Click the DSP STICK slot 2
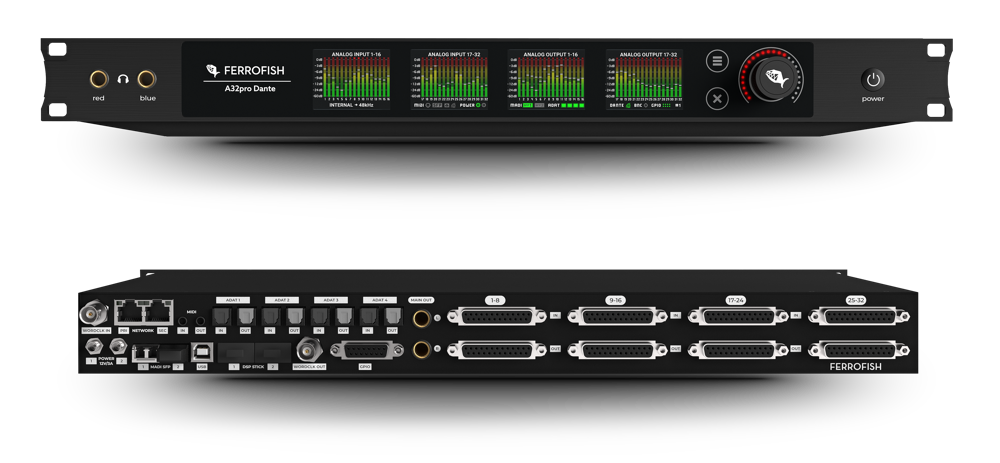 [x=273, y=353]
